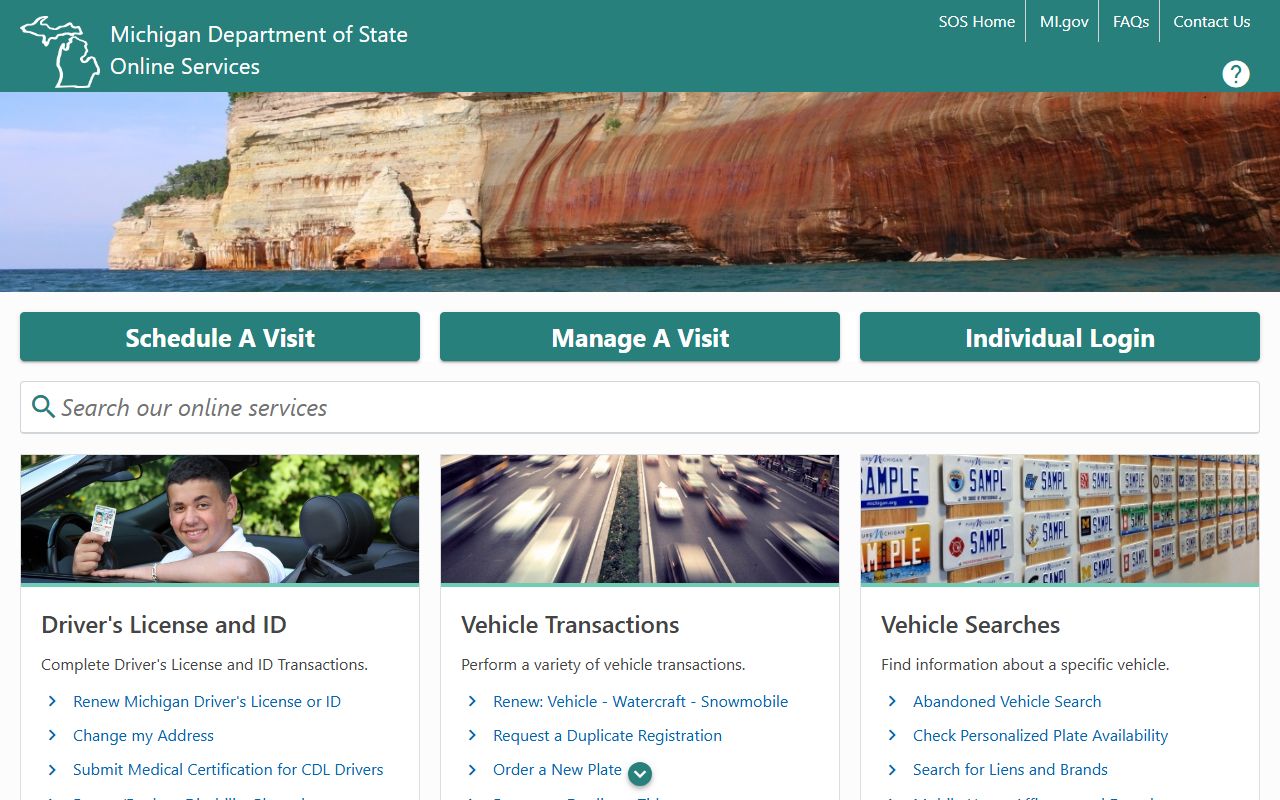Click 'Perform a variety of vehicle transactions.' text
Viewport: 1280px width, 800px height.
603,664
